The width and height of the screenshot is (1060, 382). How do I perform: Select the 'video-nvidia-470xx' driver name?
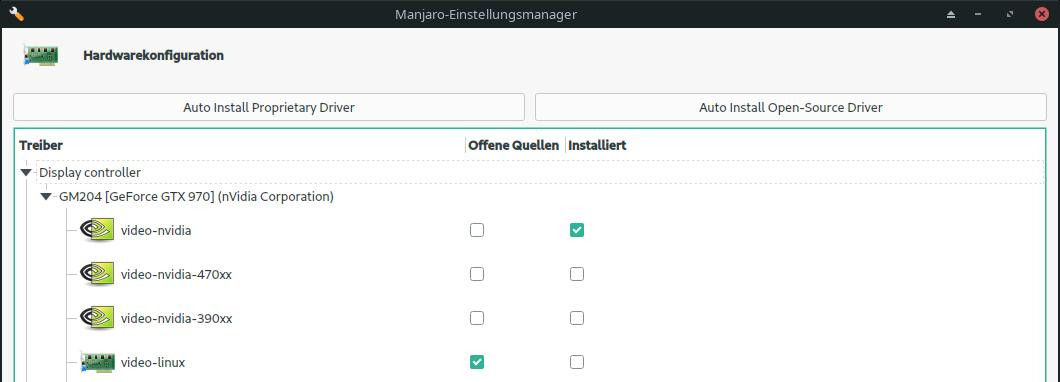pos(176,274)
